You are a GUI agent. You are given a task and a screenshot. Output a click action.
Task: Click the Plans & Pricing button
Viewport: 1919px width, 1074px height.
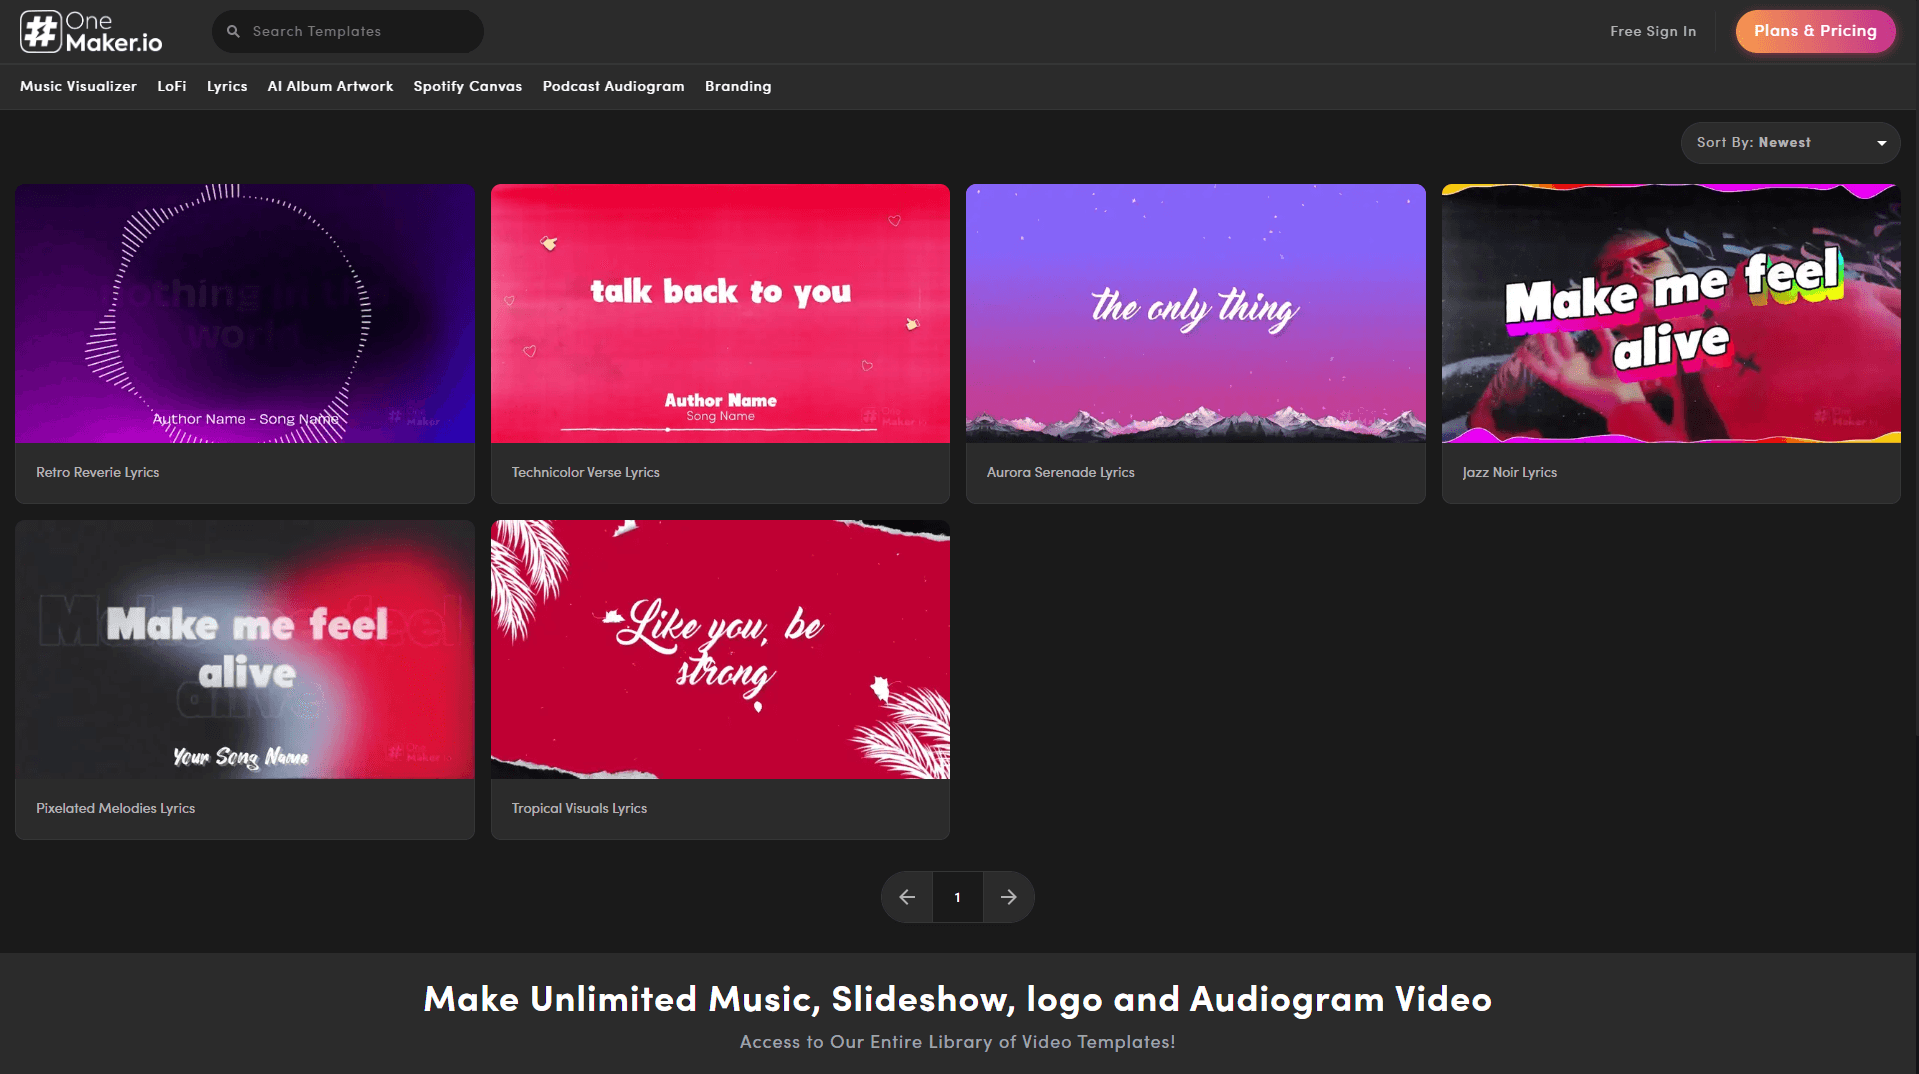point(1815,31)
